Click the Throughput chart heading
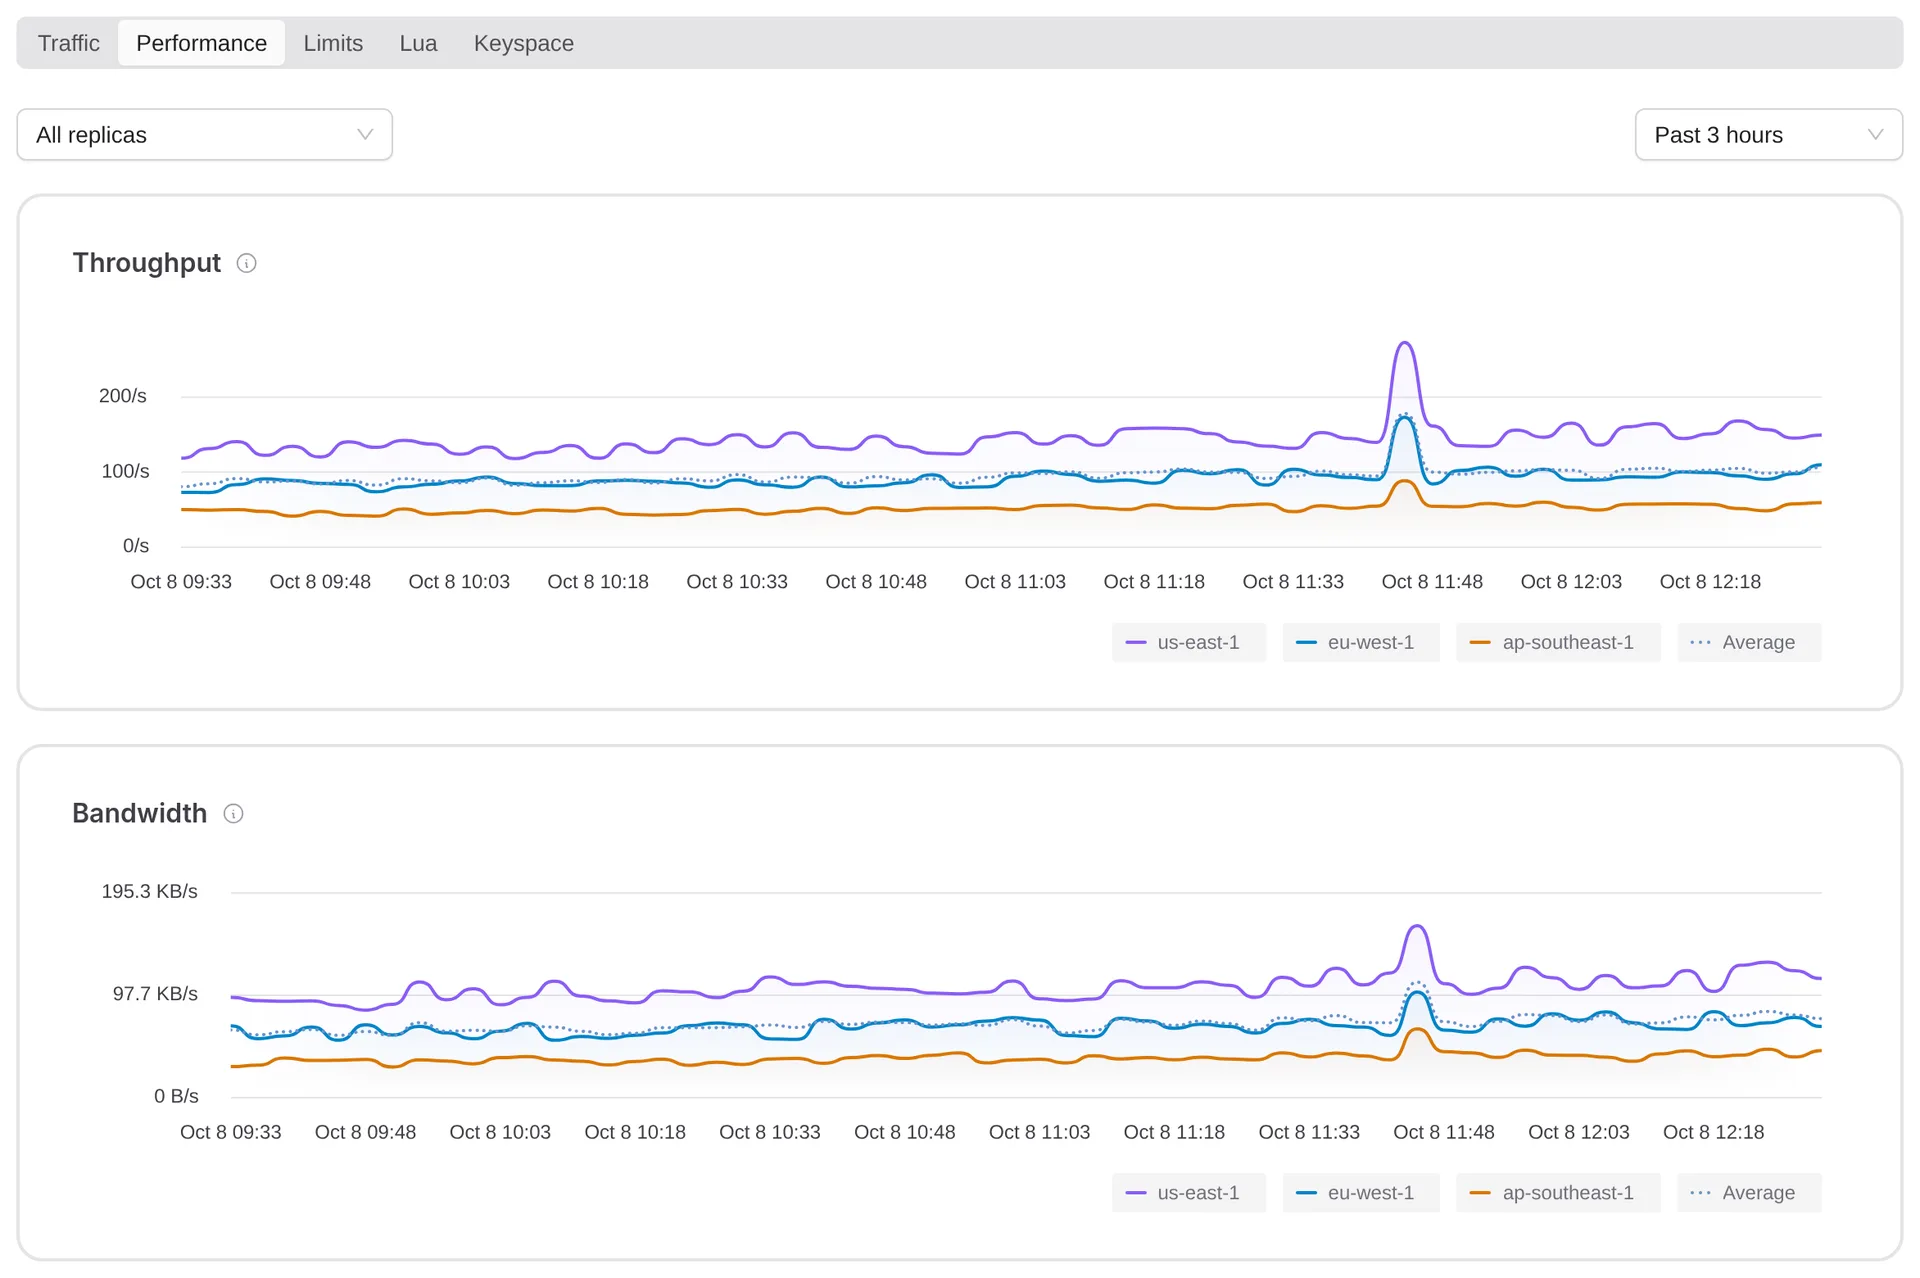The image size is (1920, 1278). [x=146, y=263]
